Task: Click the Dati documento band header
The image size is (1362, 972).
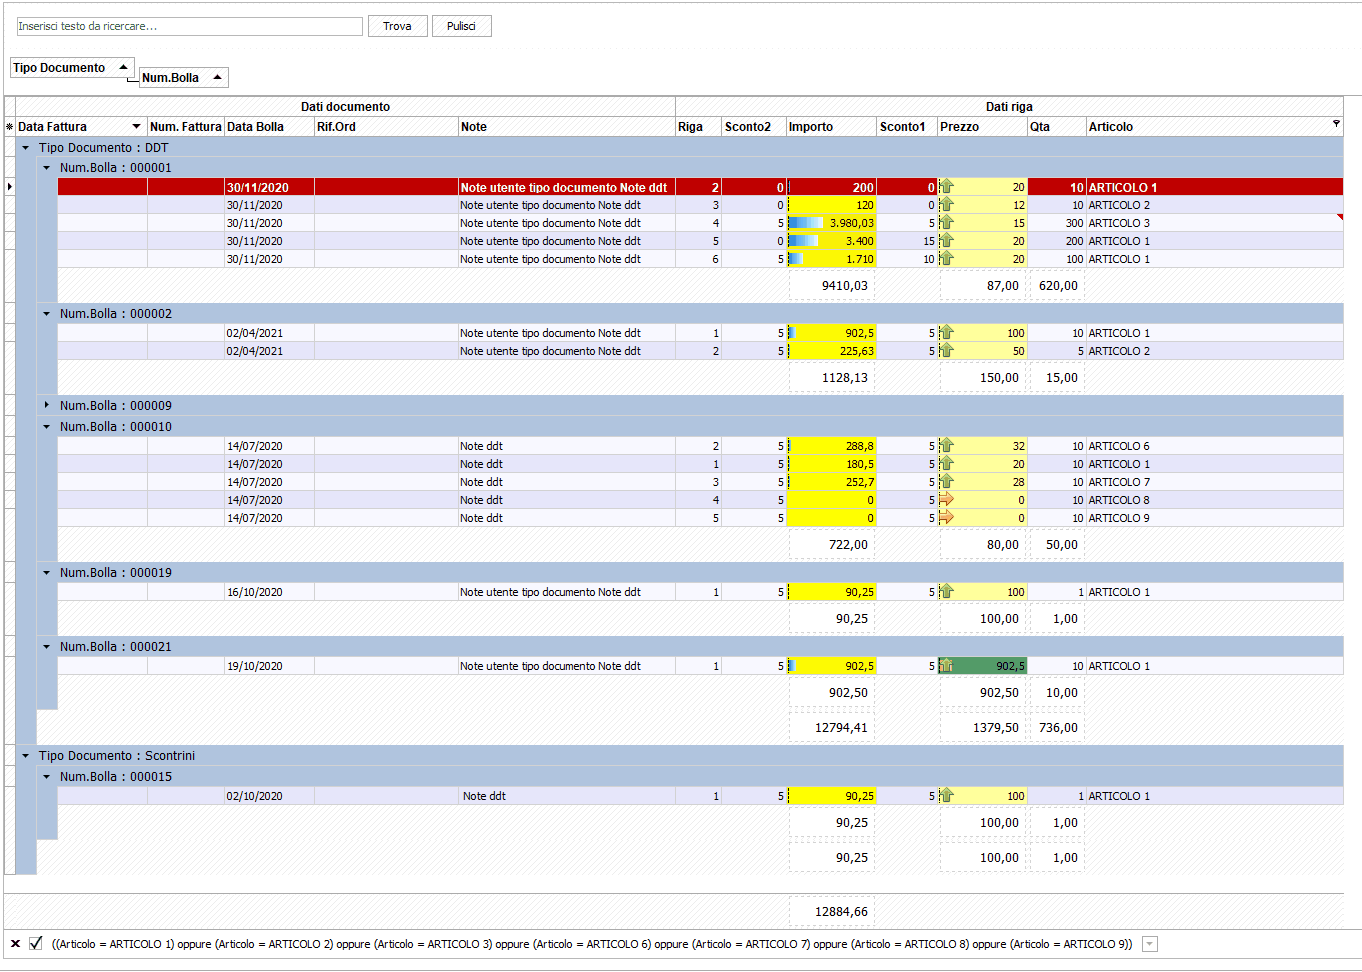Action: pos(345,107)
